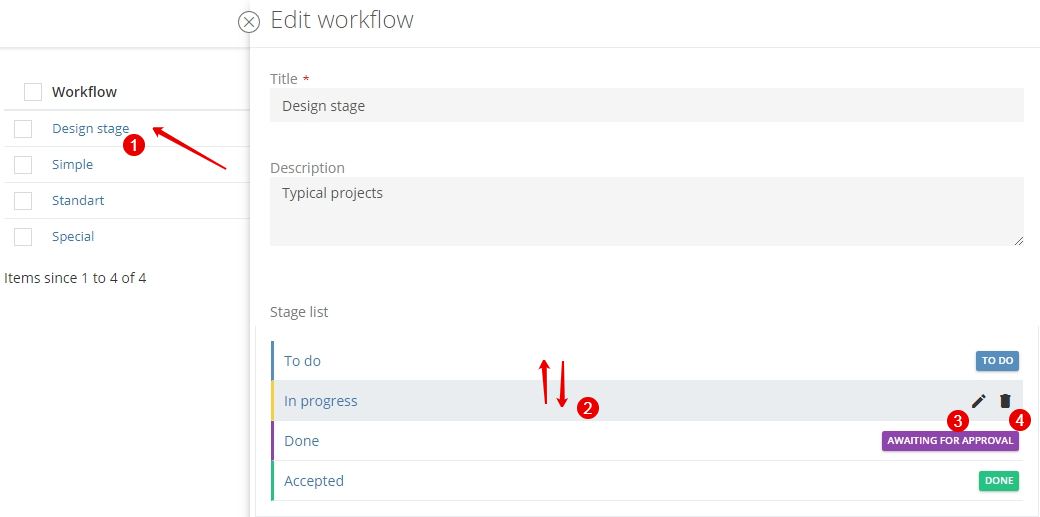Screen dimensions: 1040x517
Task: Tick the Standart workflow checkbox
Action: coord(23,200)
